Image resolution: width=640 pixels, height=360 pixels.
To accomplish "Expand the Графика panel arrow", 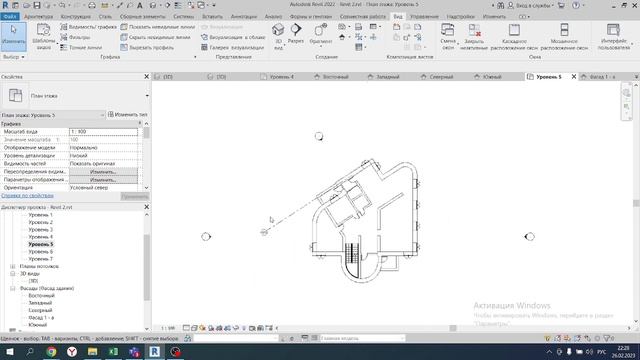I will 195,57.
